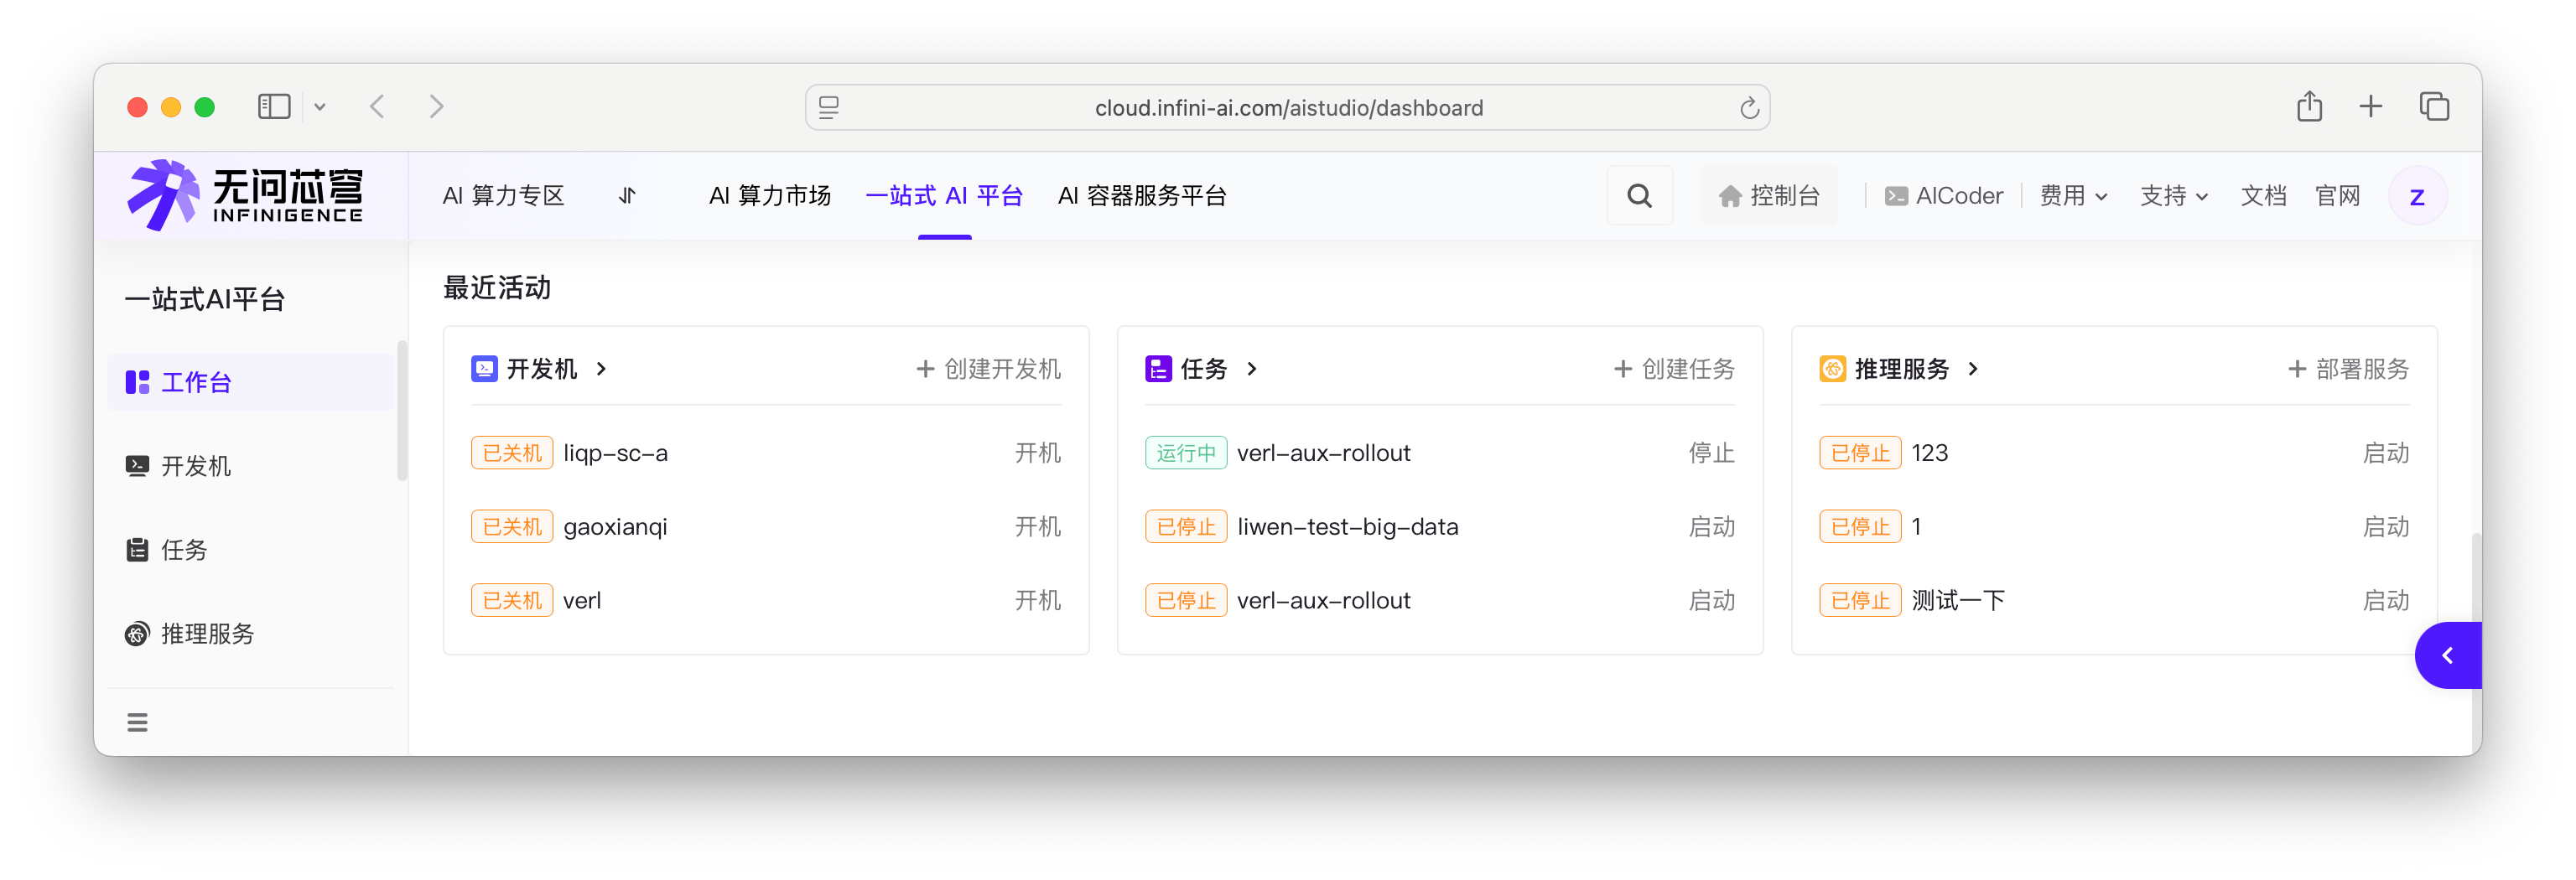Expand the 费用 dropdown menu

(x=2073, y=196)
